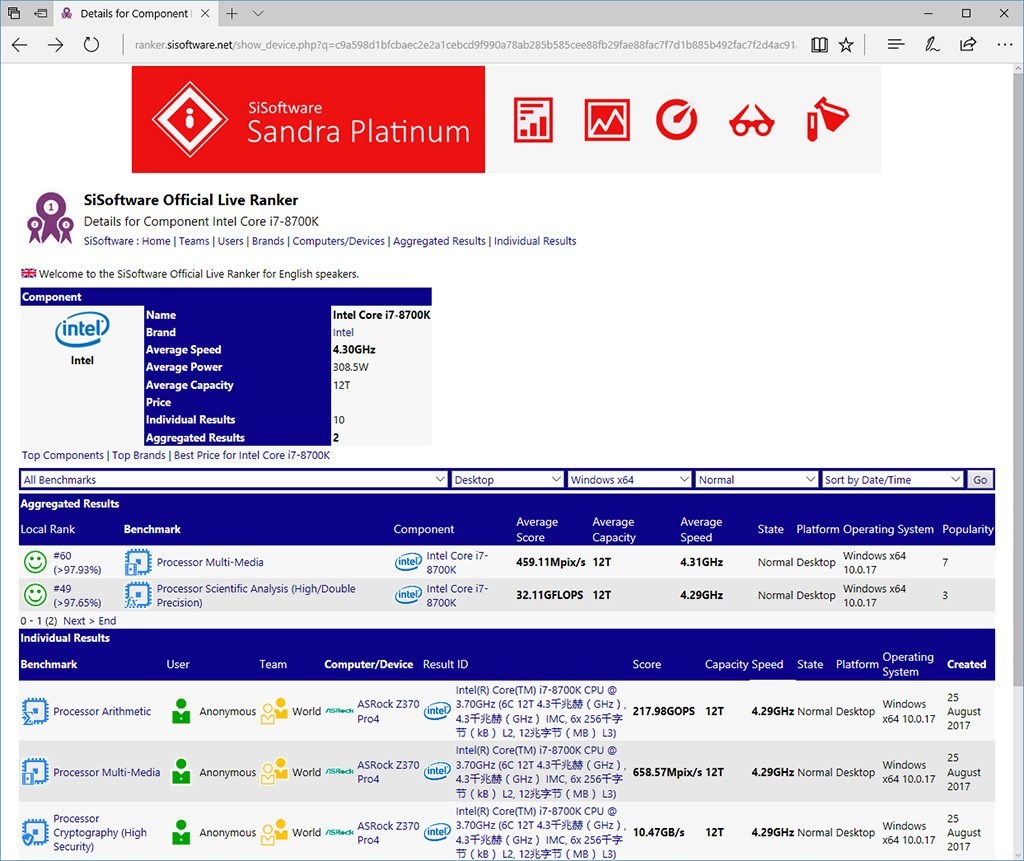Open the Windows x64 dropdown
The height and width of the screenshot is (861, 1024).
(630, 479)
